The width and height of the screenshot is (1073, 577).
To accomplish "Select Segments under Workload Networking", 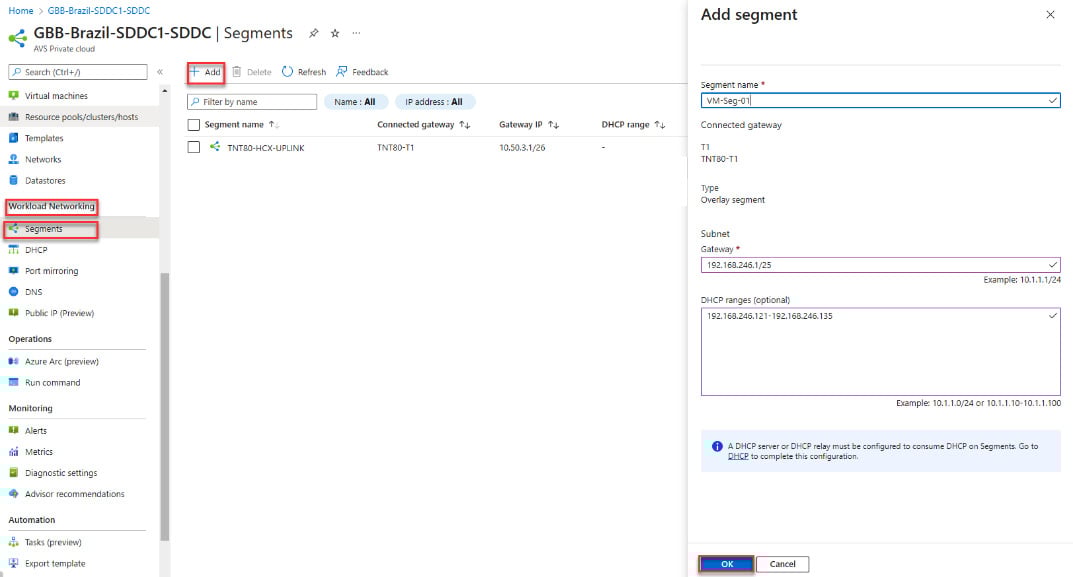I will [x=44, y=229].
